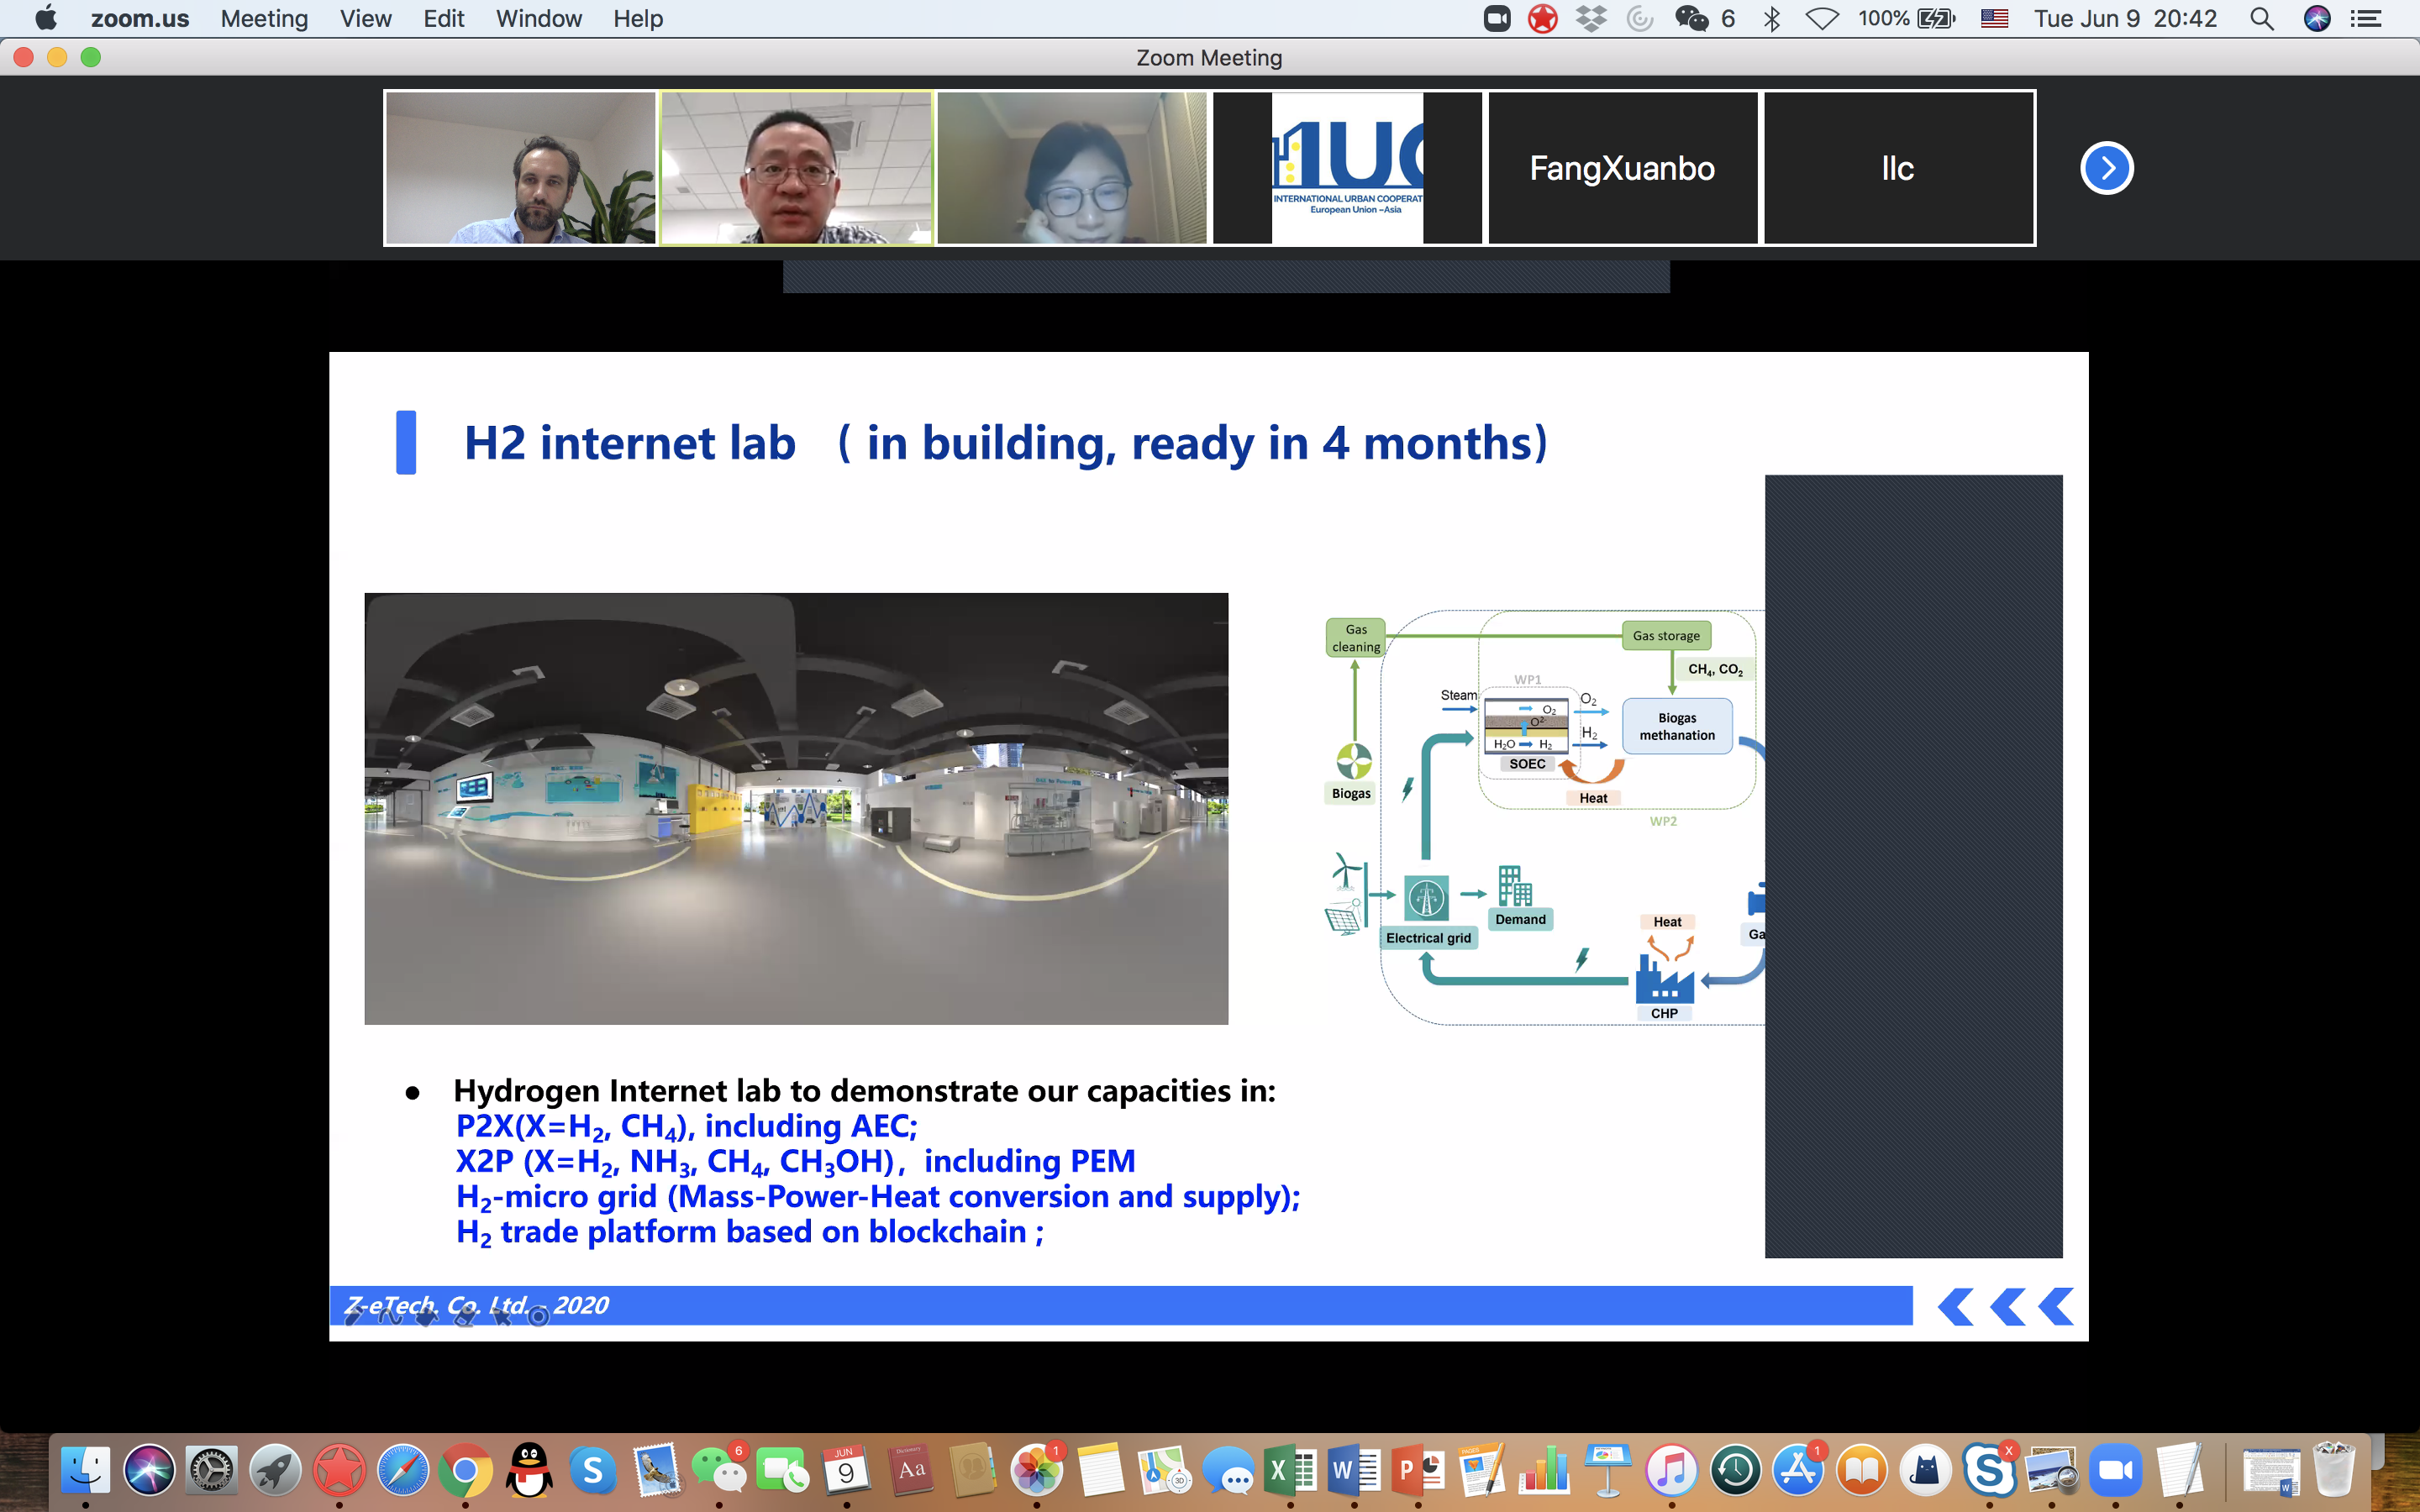Select speaking participant video thumbnail with glasses
Screen dimensions: 2420x1512
click(x=796, y=168)
